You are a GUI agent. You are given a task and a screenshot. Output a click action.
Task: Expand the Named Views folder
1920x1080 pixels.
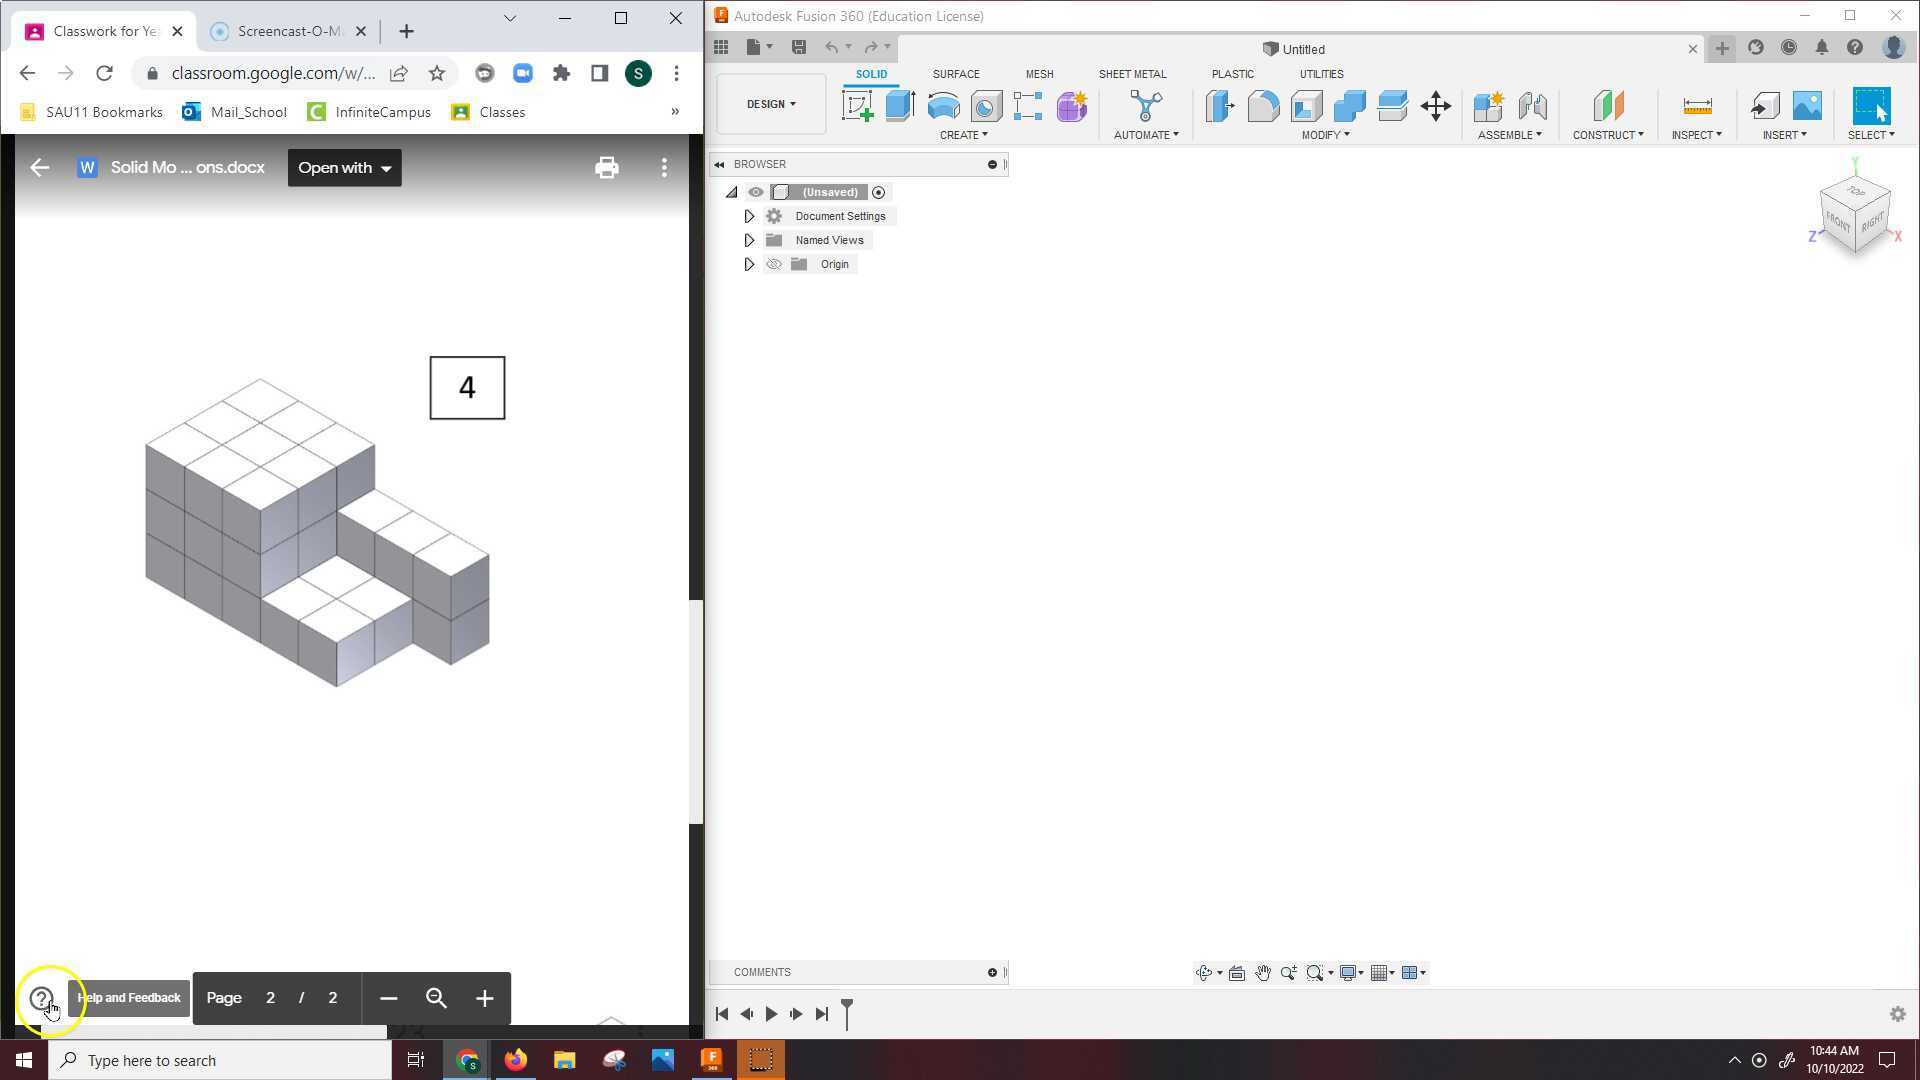click(x=749, y=240)
